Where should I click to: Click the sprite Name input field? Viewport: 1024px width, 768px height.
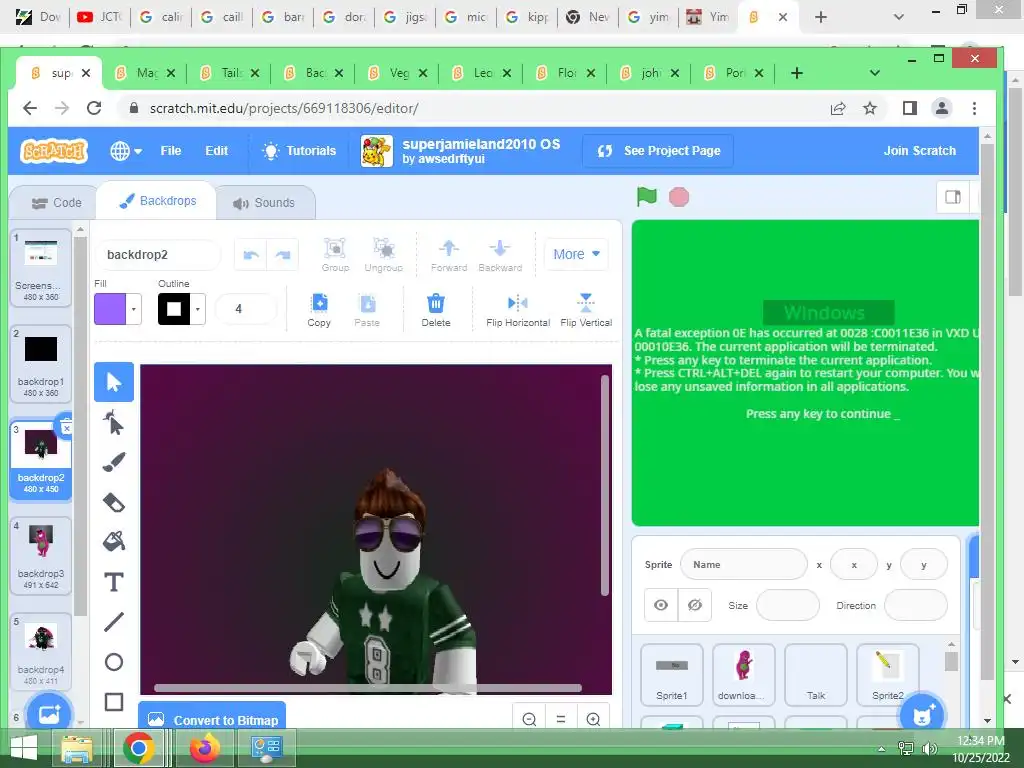pyautogui.click(x=744, y=564)
